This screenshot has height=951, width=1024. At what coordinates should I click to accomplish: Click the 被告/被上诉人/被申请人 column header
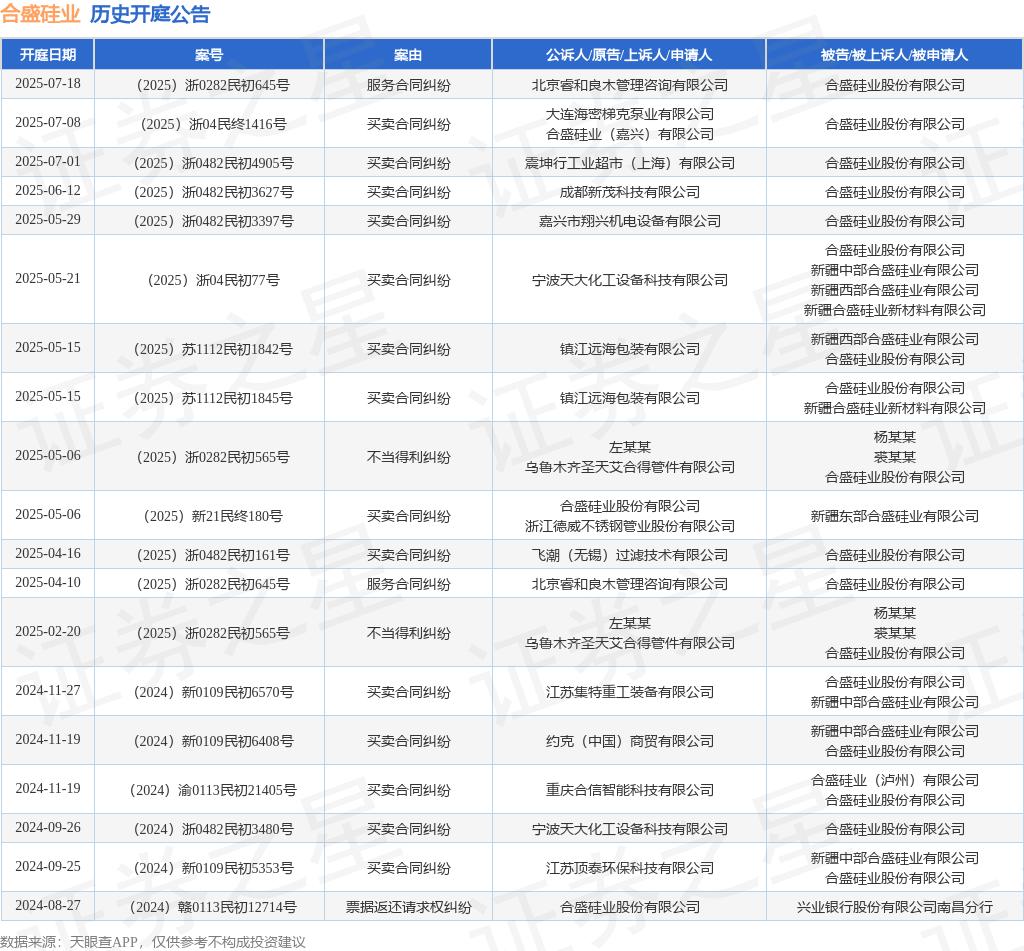(894, 55)
